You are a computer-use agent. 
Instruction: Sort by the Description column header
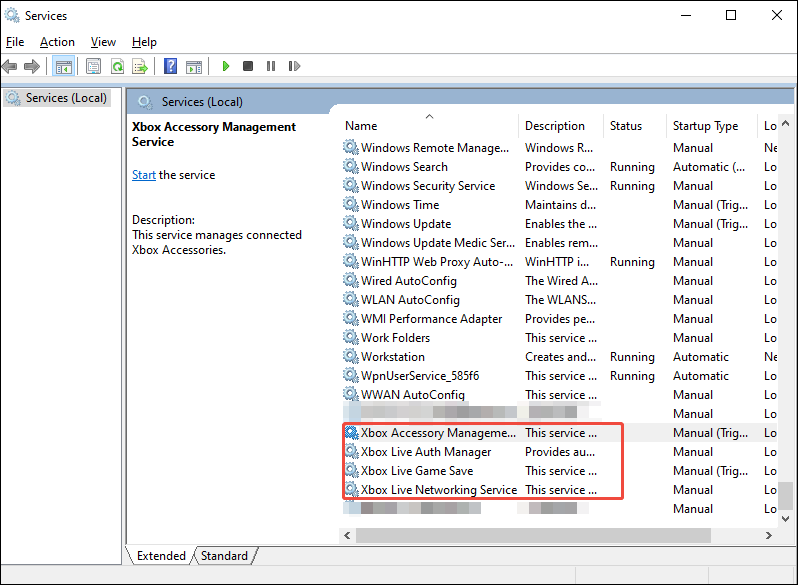coord(561,126)
